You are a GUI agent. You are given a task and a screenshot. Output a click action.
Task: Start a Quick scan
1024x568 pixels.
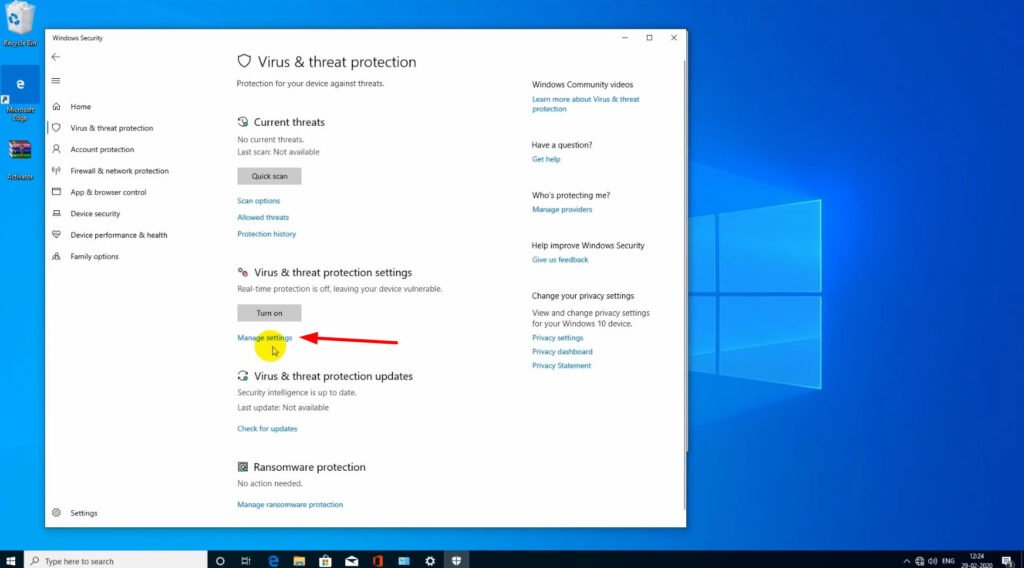point(269,176)
